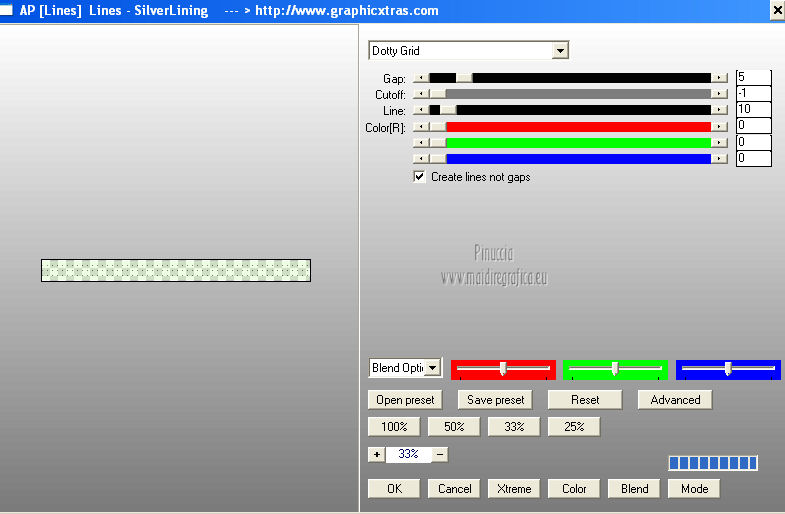Image resolution: width=785 pixels, height=514 pixels.
Task: Toggle Create lines not gaps checkbox
Action: [x=419, y=177]
